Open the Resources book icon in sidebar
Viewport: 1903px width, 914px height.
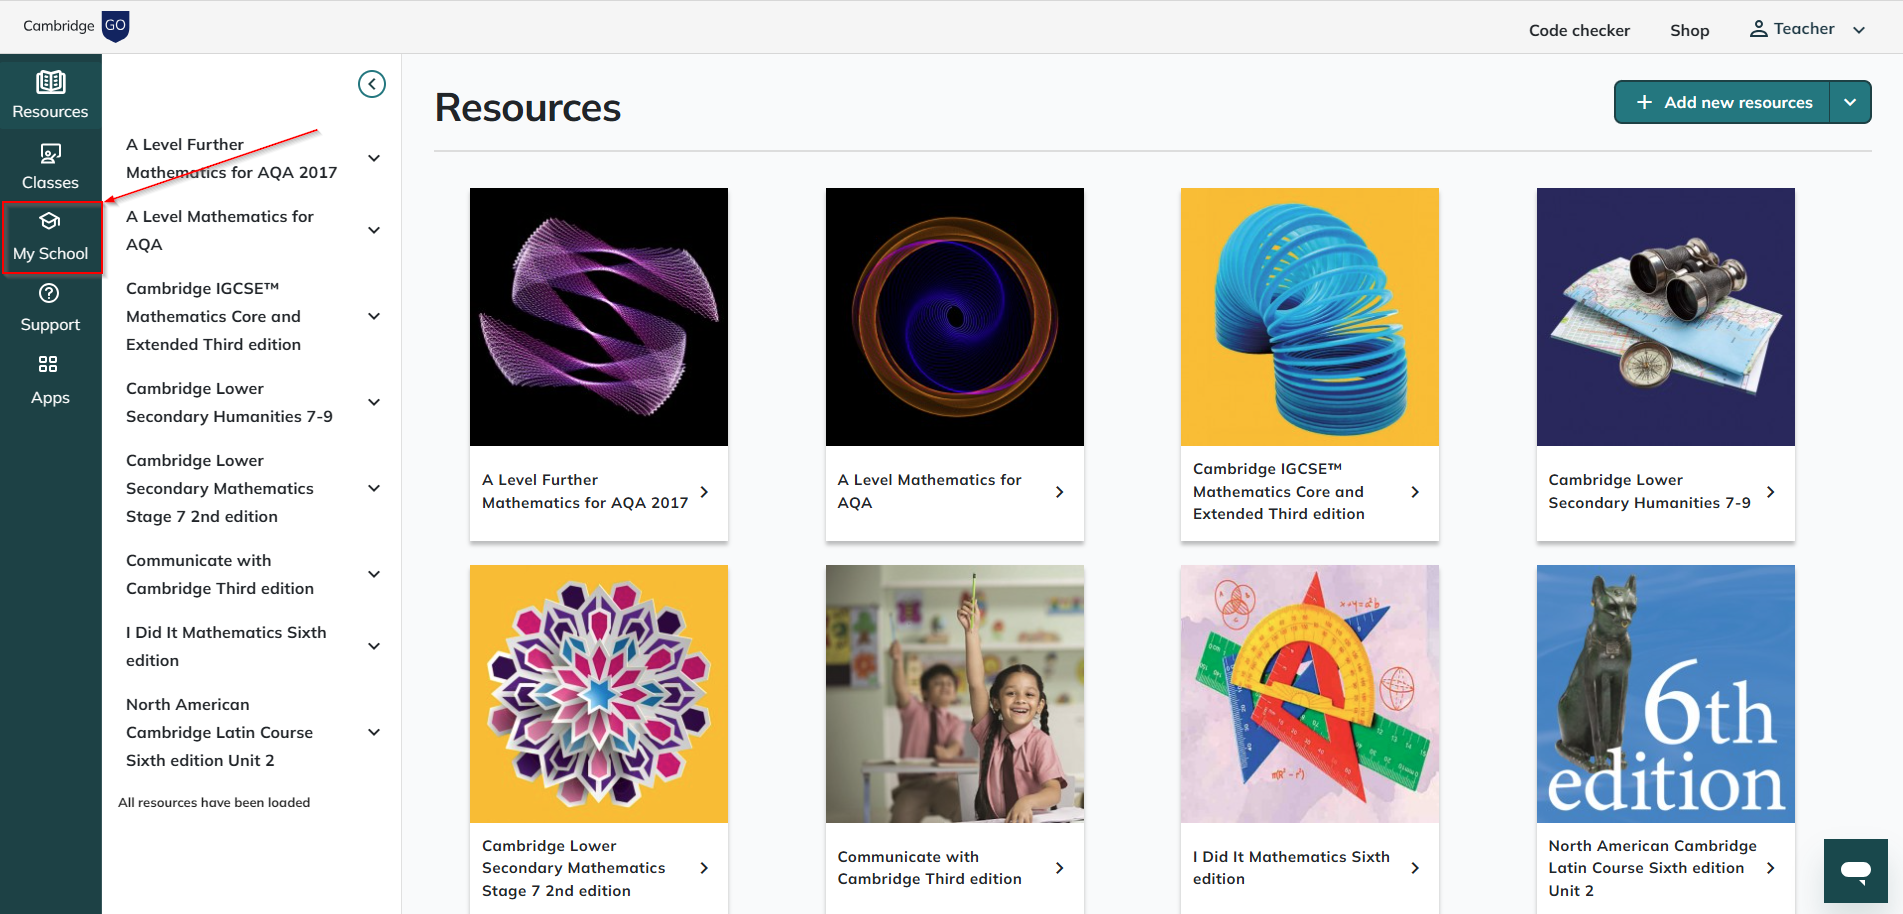coord(51,82)
